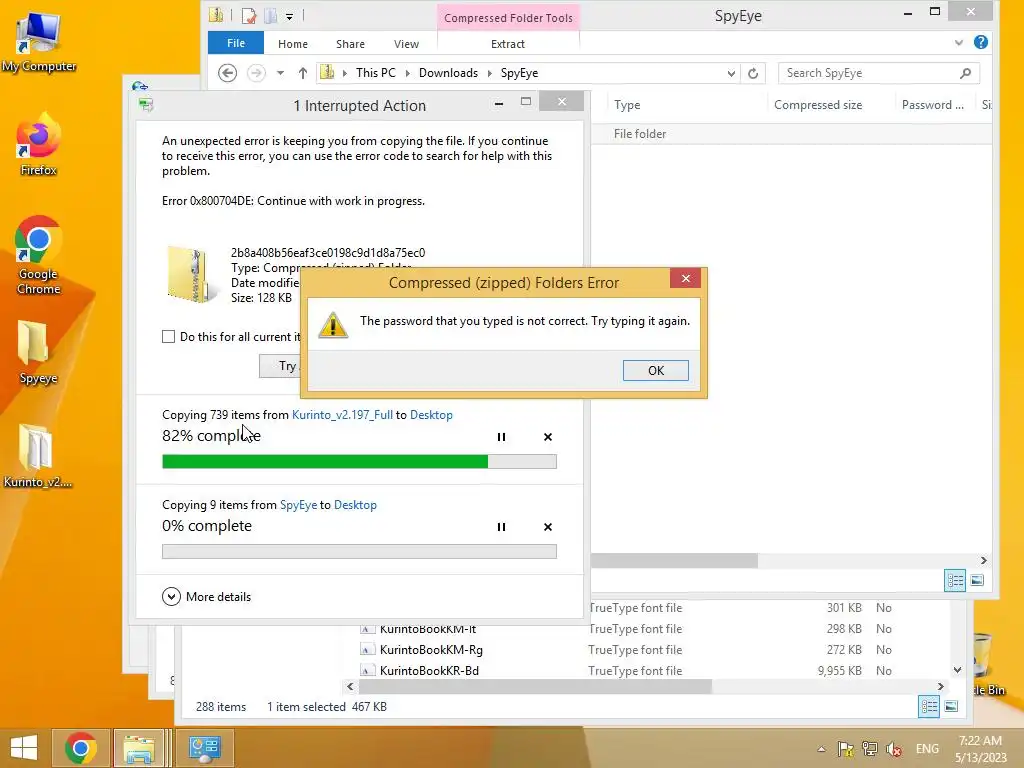Click the SpyEye copy progress bar

[359, 552]
